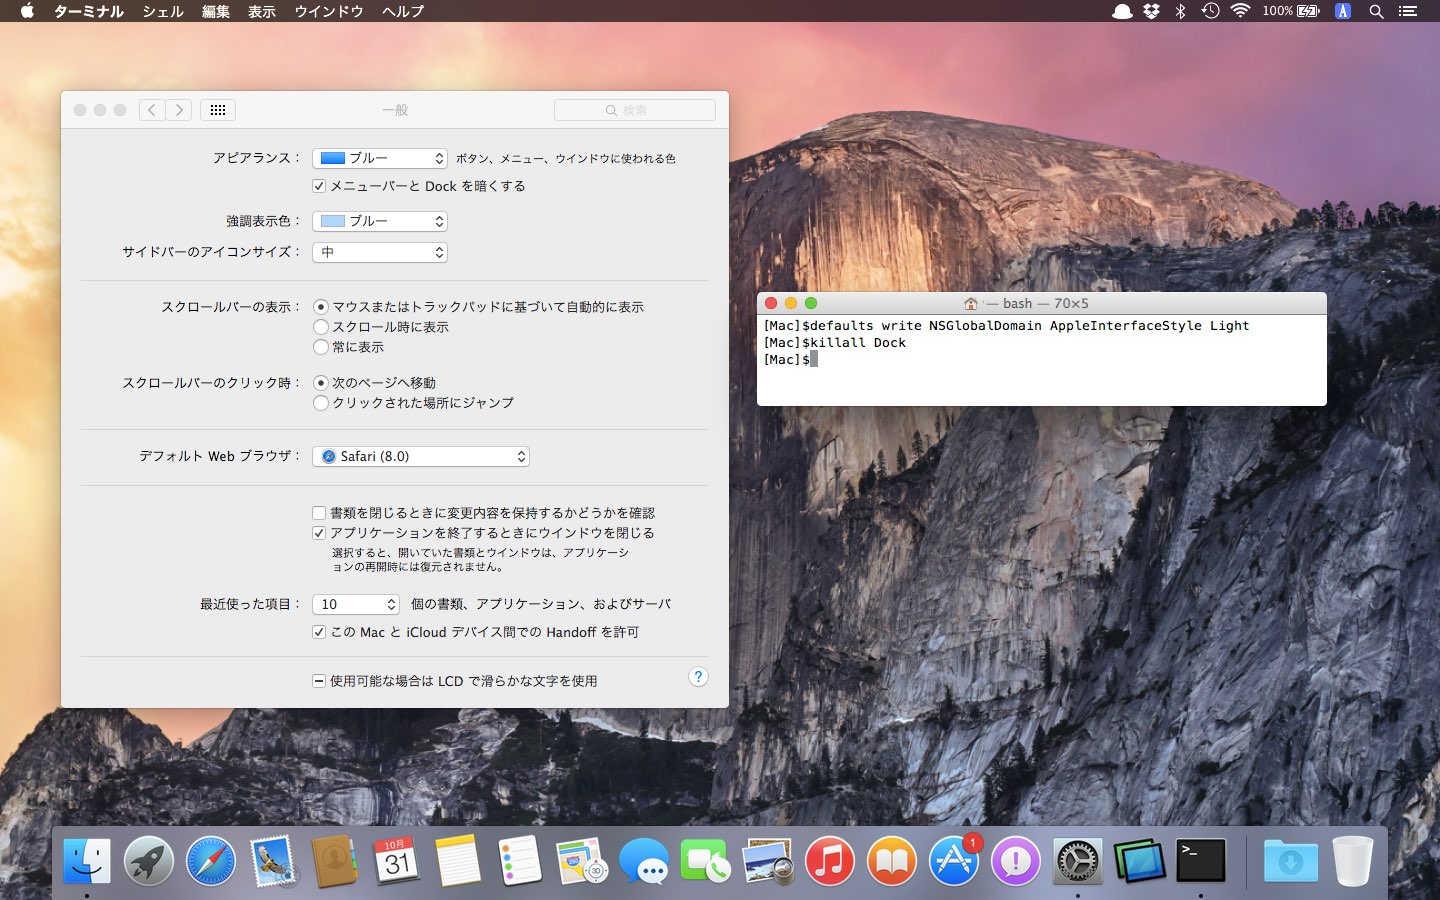Click the 'bash — 70×5' Terminal window title
1440x900 pixels.
(1046, 303)
